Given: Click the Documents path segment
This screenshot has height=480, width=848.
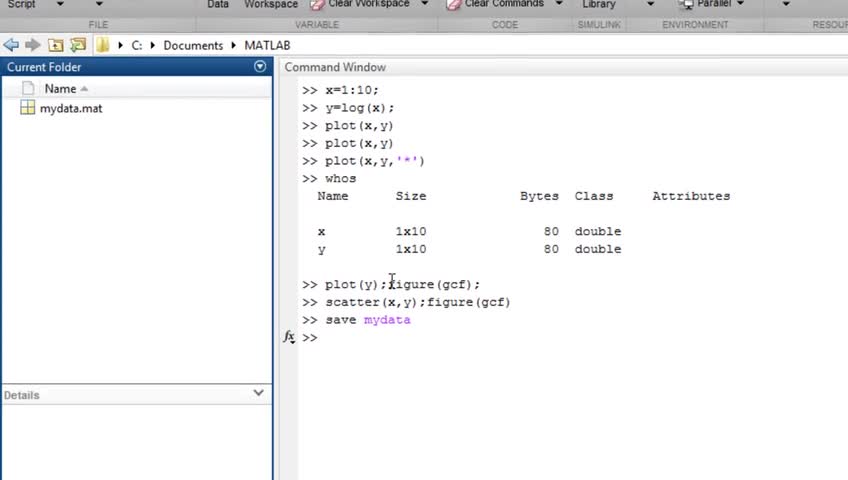Looking at the screenshot, I should (x=193, y=45).
